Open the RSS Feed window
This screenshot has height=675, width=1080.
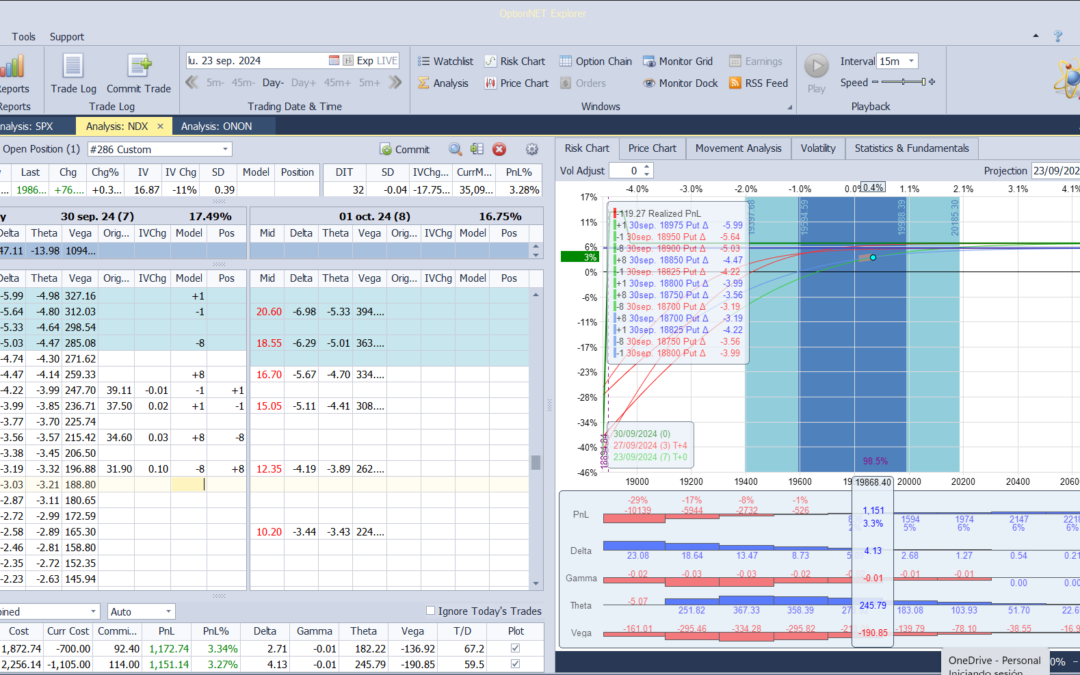(x=758, y=83)
